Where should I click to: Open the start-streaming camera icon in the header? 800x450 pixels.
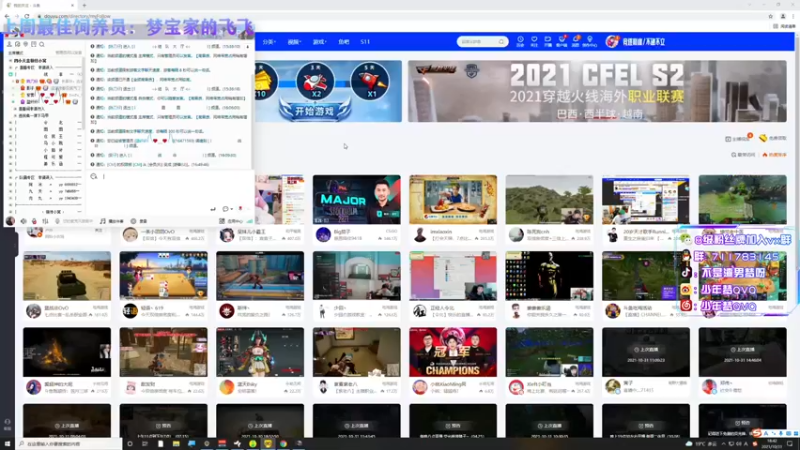547,41
